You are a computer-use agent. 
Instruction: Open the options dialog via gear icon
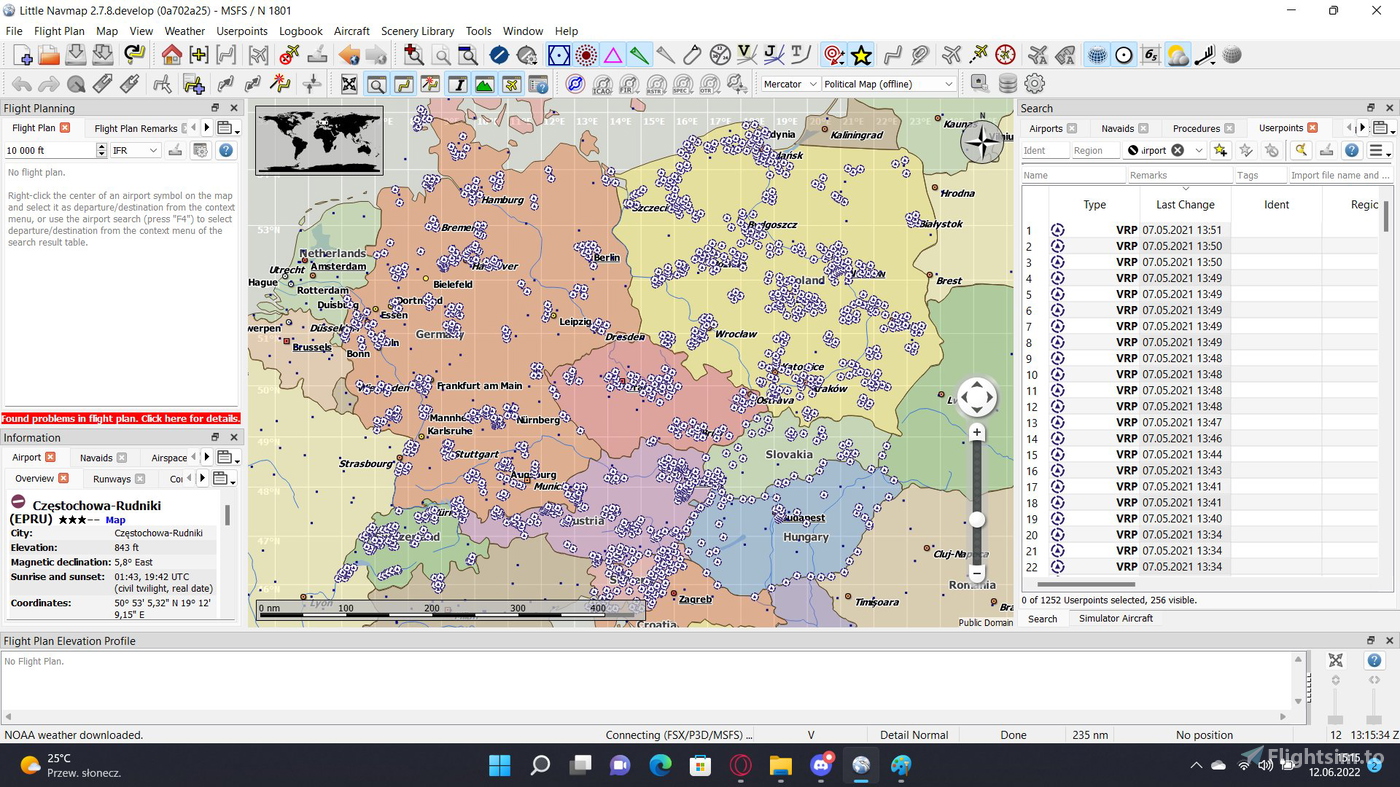pyautogui.click(x=1035, y=83)
